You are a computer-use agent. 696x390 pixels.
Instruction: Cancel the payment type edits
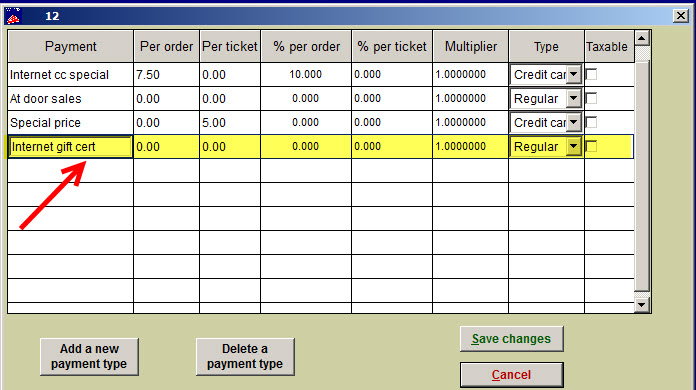pos(511,375)
